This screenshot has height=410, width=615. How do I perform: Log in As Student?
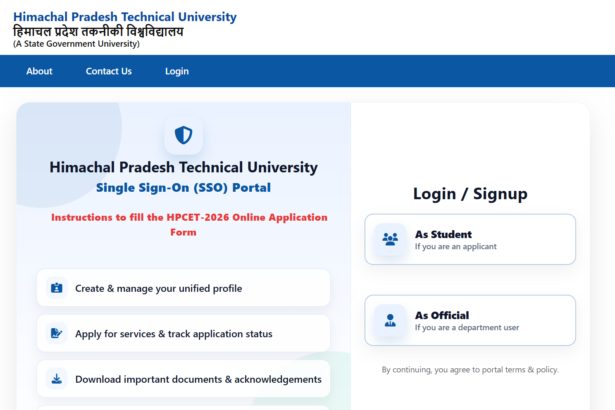click(470, 239)
